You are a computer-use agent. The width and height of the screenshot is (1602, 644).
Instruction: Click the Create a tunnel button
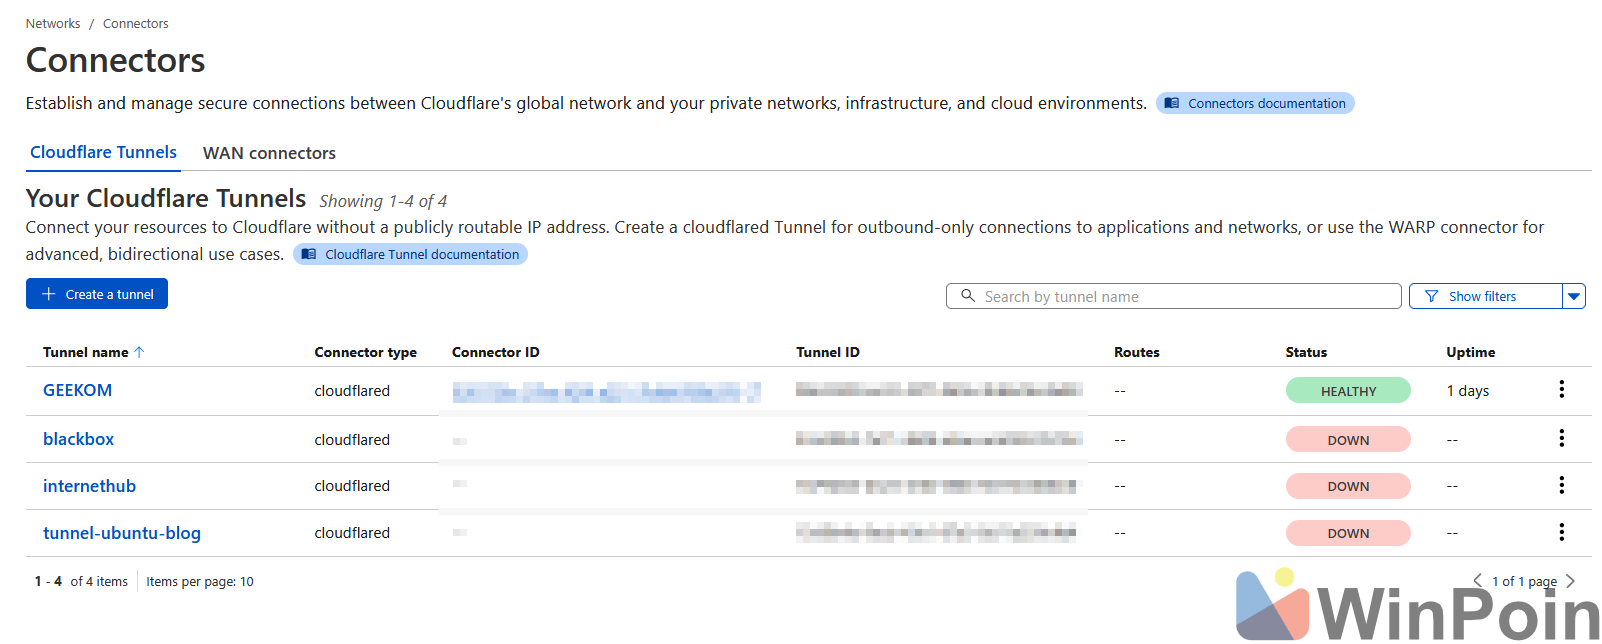(97, 294)
